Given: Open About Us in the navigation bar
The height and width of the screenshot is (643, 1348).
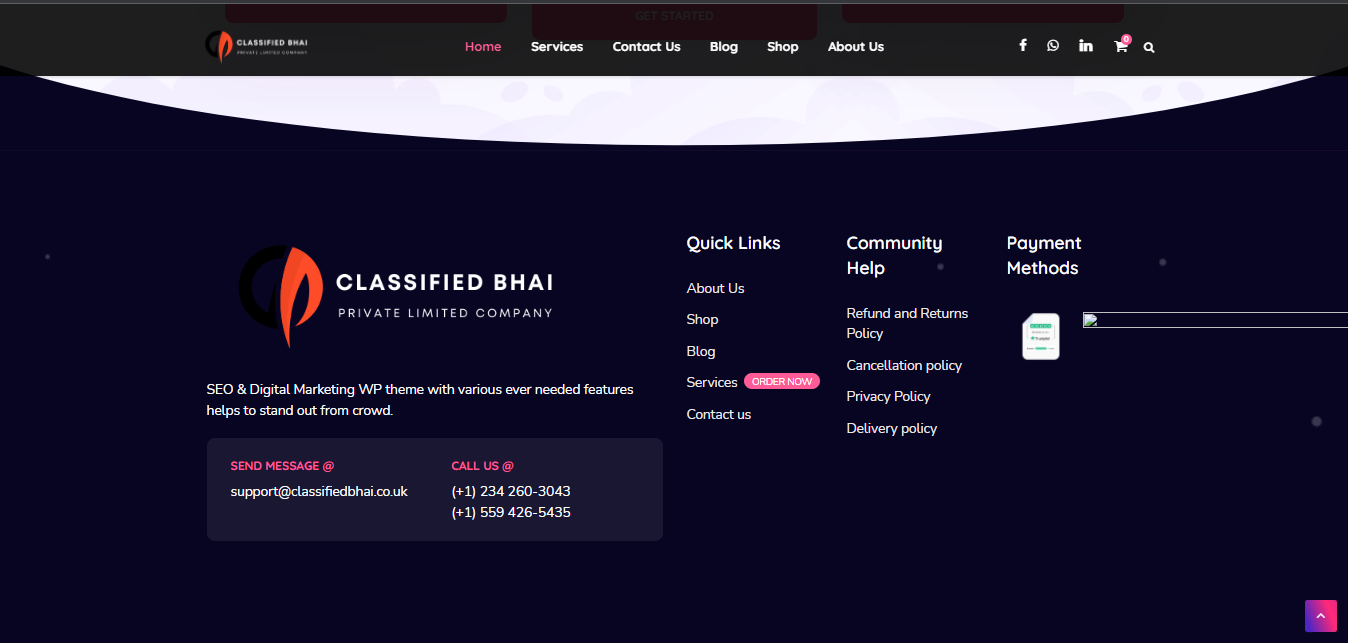Looking at the screenshot, I should (x=855, y=46).
